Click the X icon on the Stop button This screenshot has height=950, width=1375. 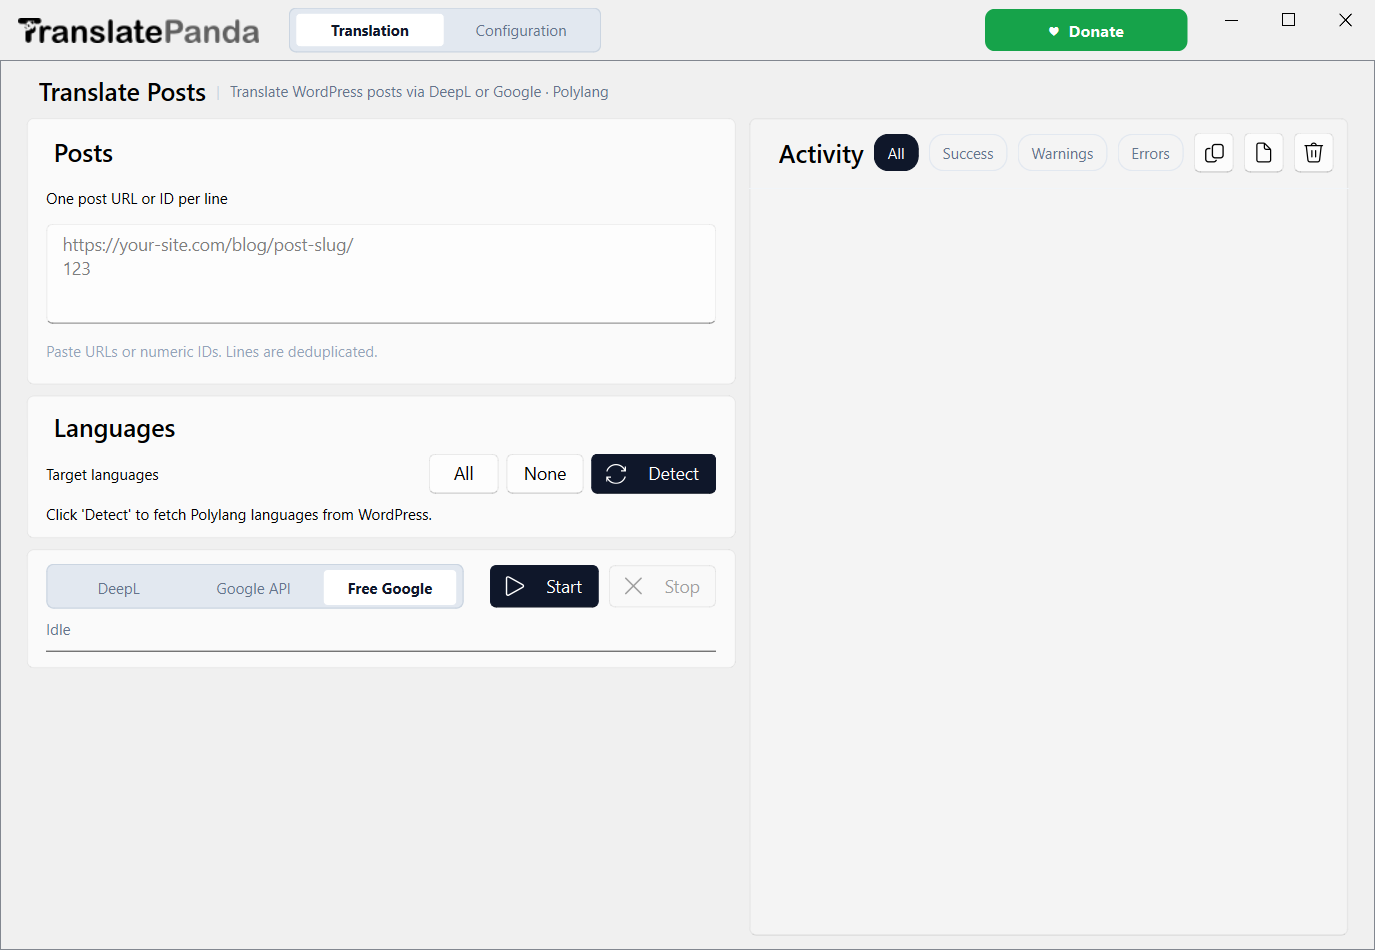[x=633, y=586]
